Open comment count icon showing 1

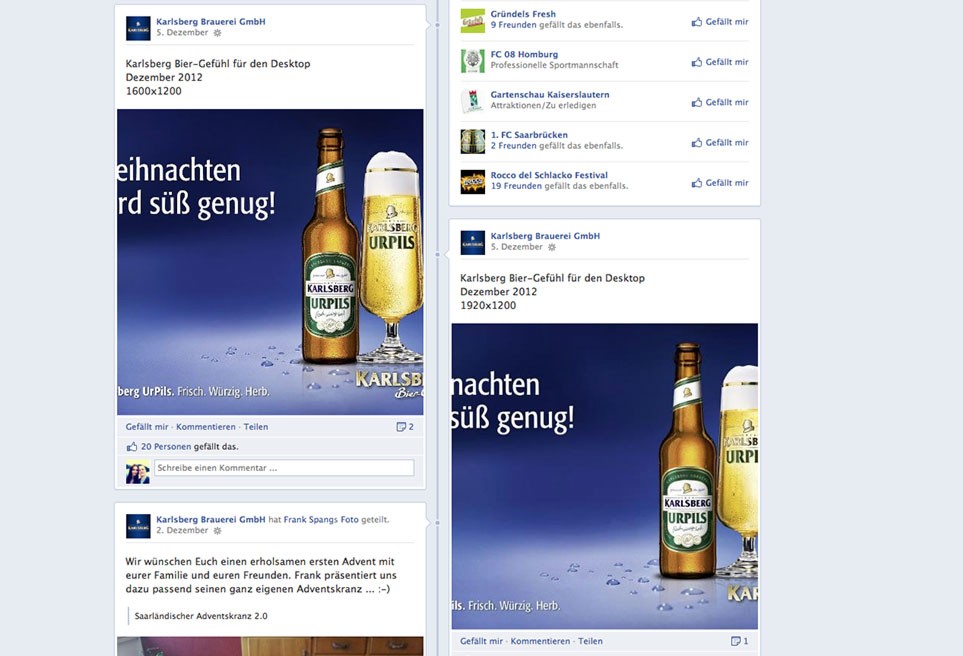click(735, 641)
